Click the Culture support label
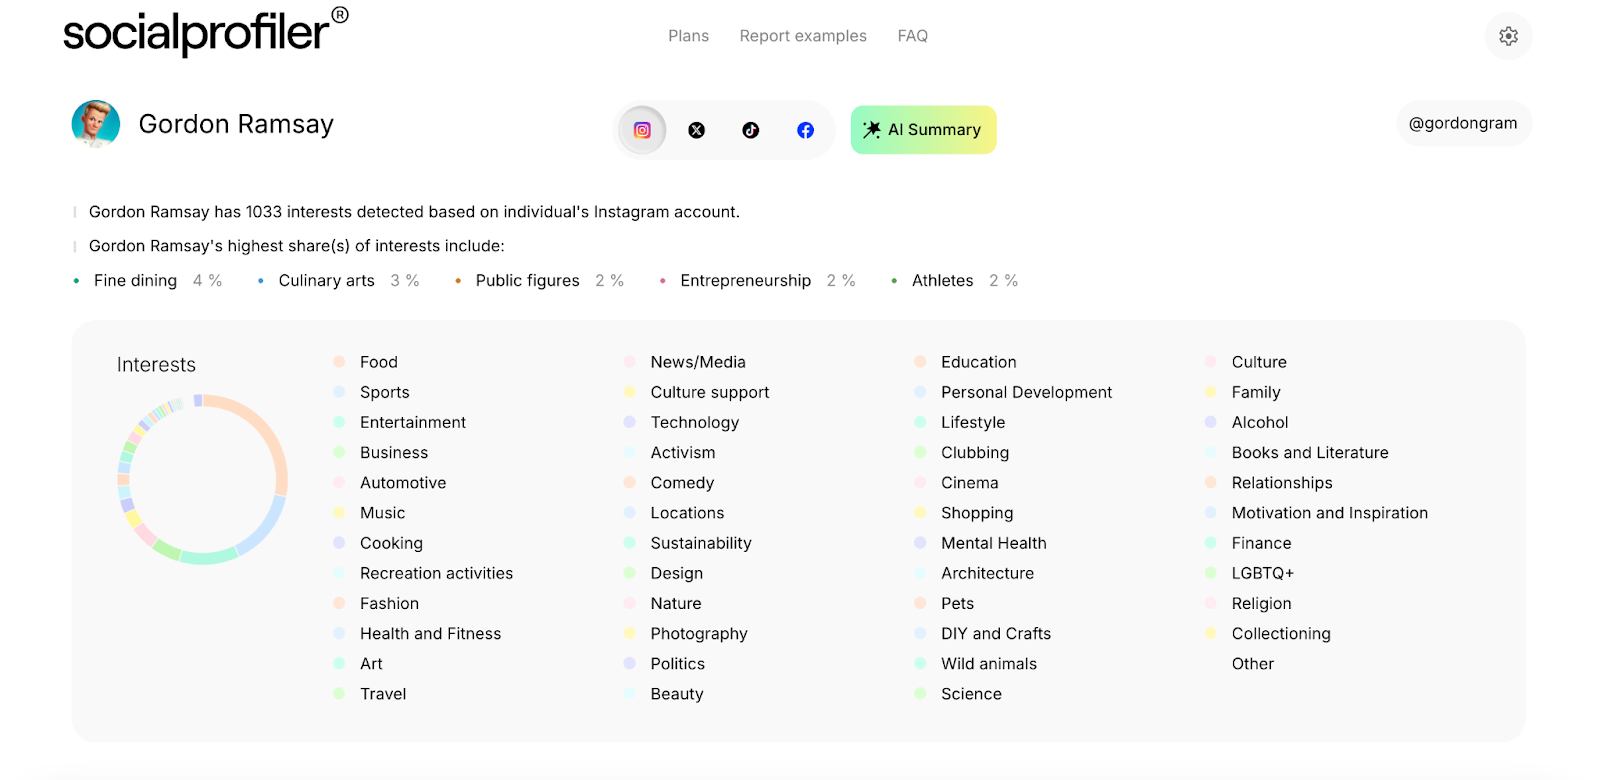Screen dimensions: 1600x780 click(x=710, y=393)
